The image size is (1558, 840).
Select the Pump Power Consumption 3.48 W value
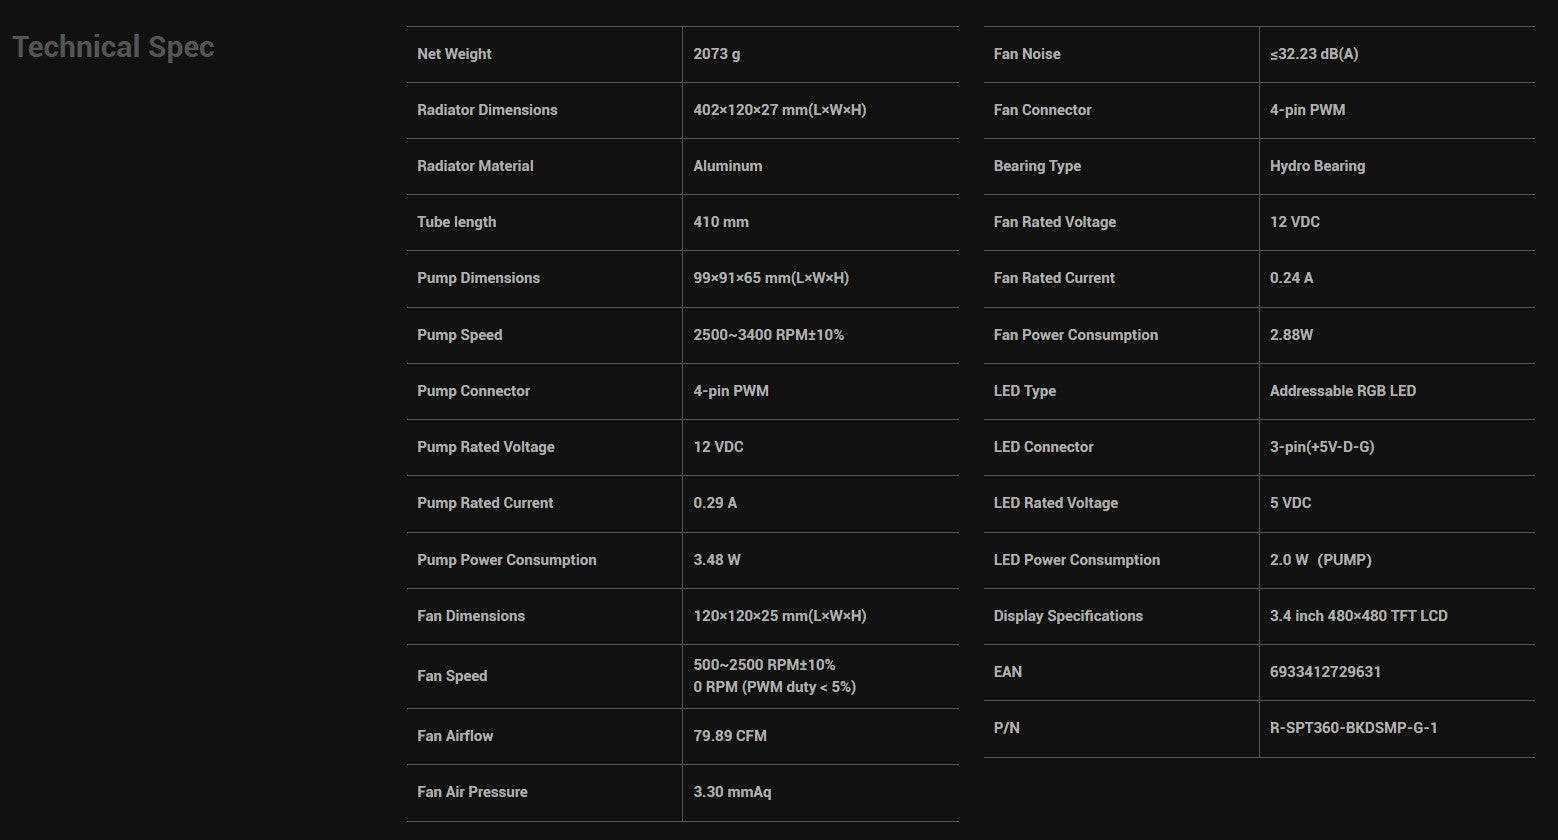coord(717,560)
